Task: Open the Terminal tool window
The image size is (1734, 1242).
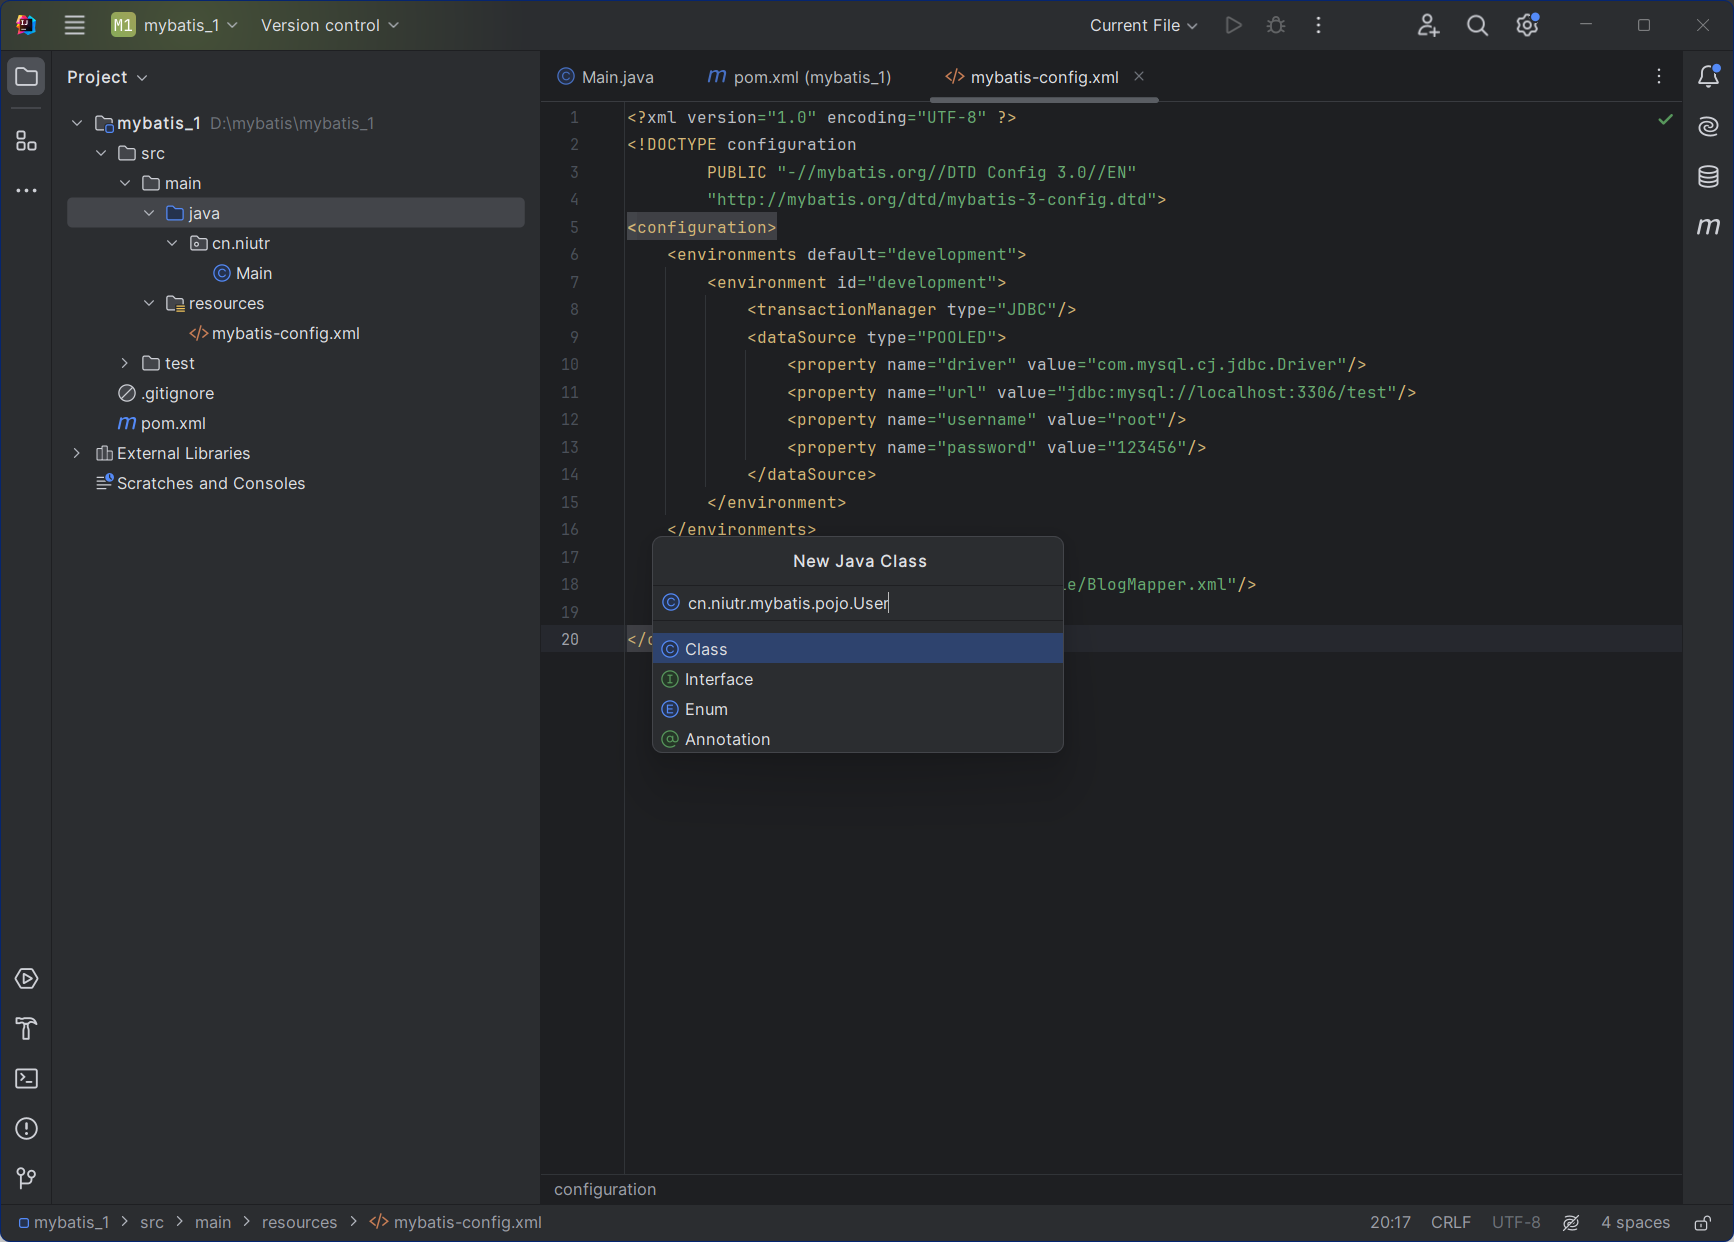Action: [x=27, y=1079]
